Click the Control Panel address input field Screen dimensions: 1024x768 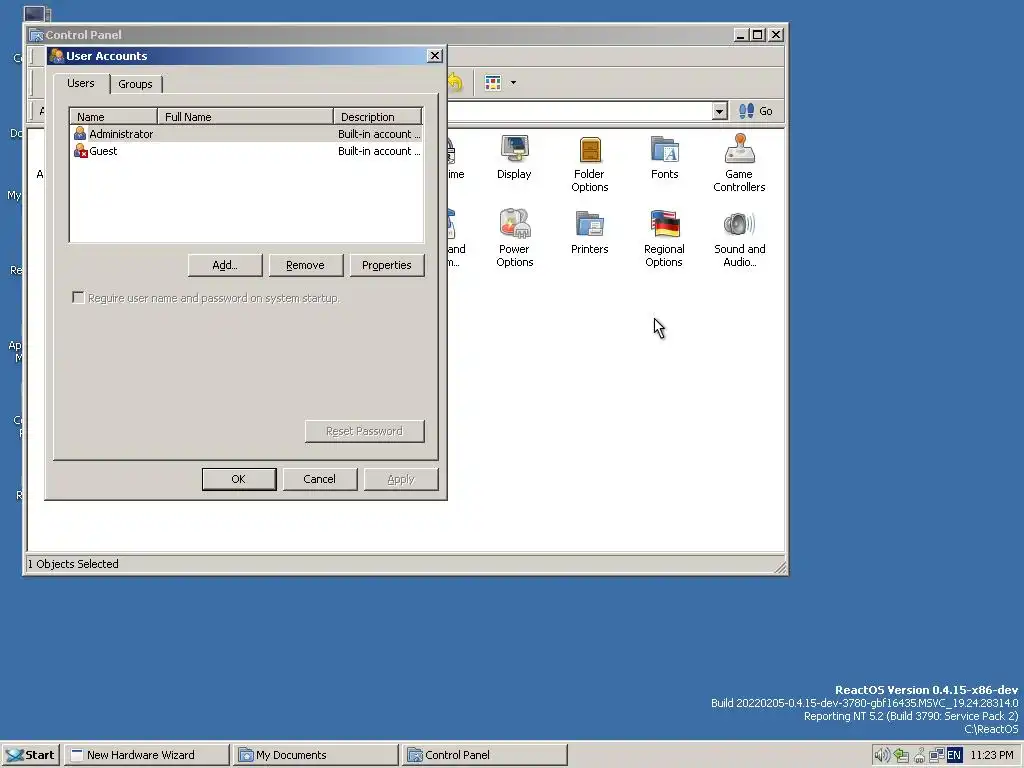coord(579,111)
